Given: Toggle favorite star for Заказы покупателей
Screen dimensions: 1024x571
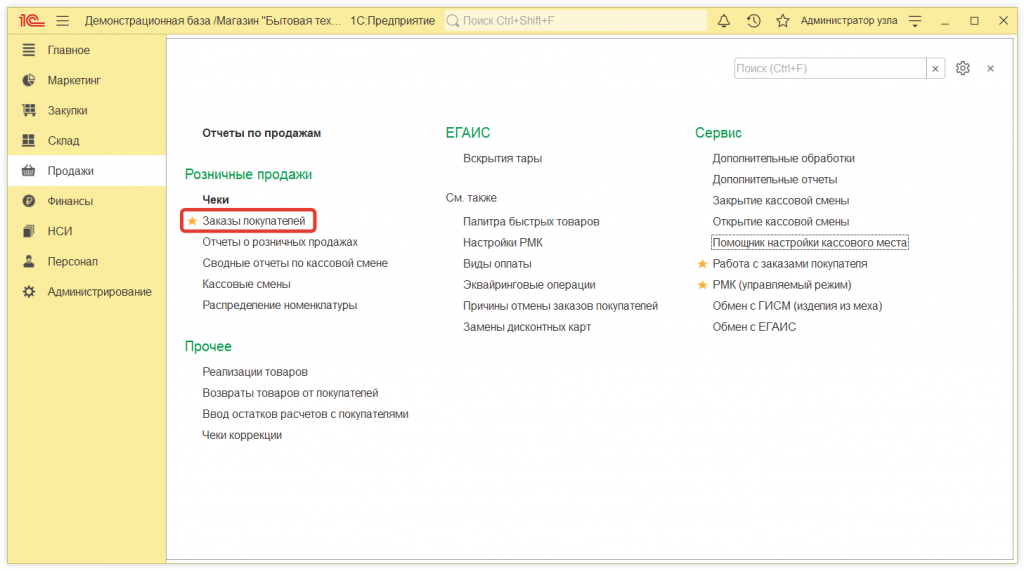Looking at the screenshot, I should click(193, 220).
